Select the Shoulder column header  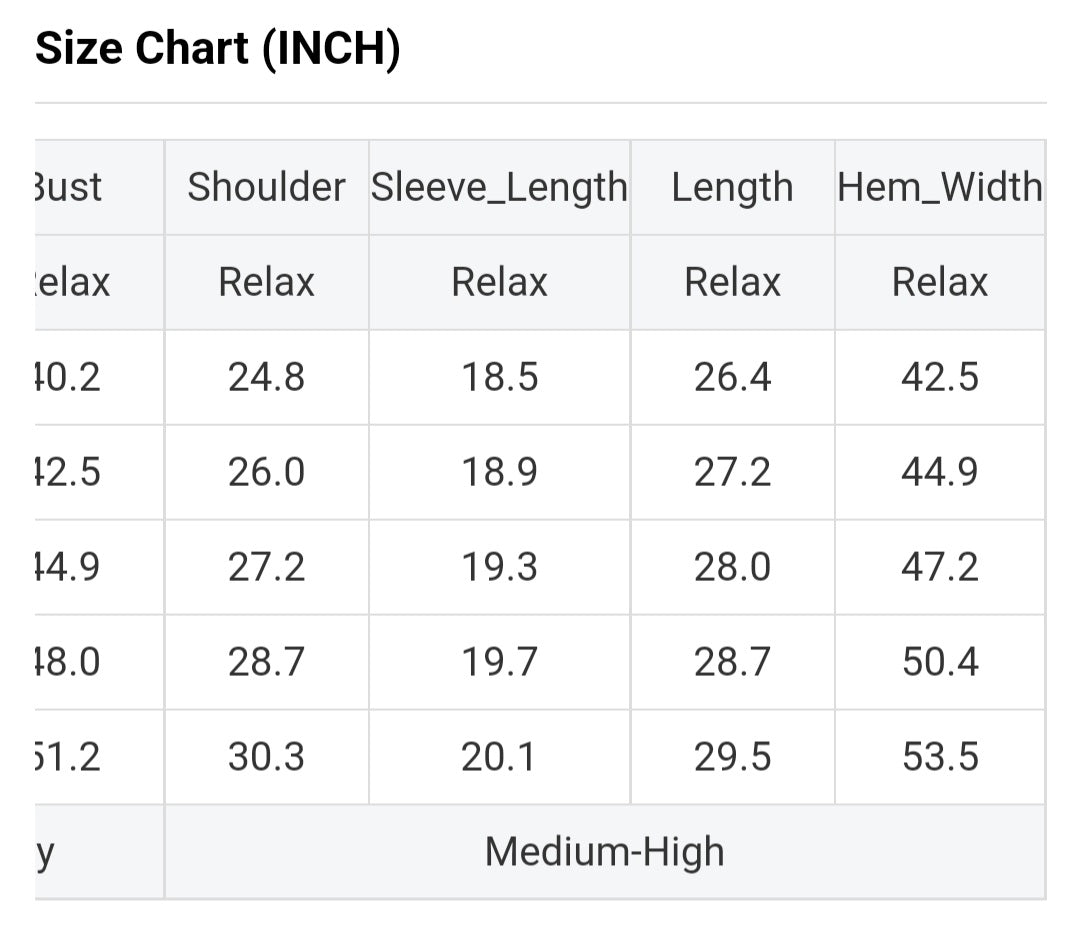click(x=266, y=187)
